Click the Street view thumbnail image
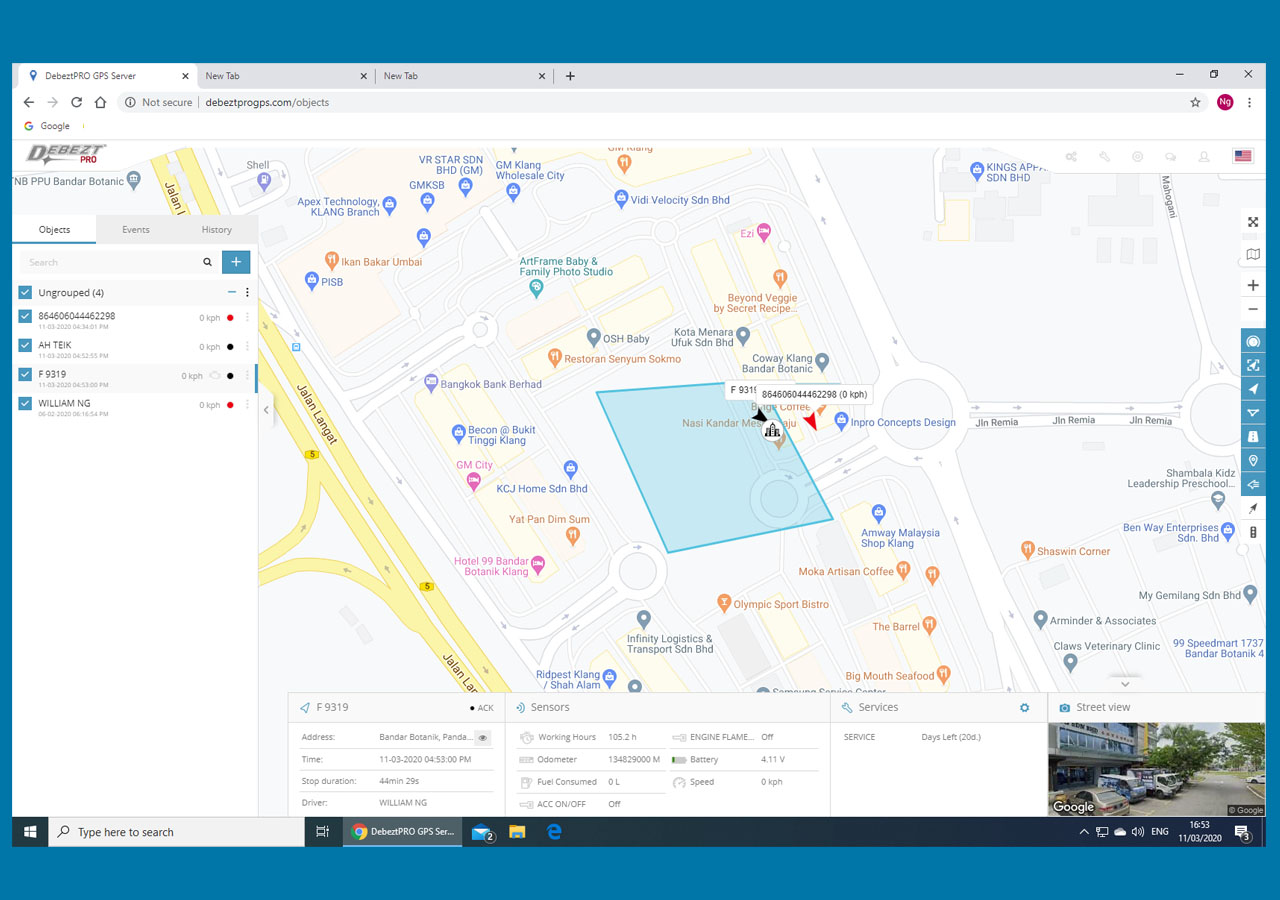The width and height of the screenshot is (1280, 900). 1156,769
